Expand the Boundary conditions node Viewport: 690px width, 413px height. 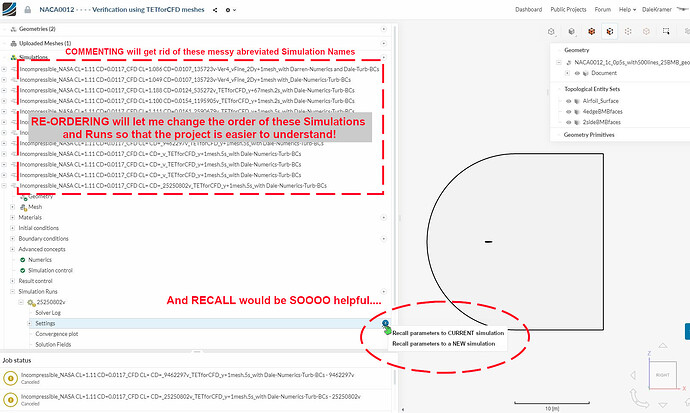point(13,238)
